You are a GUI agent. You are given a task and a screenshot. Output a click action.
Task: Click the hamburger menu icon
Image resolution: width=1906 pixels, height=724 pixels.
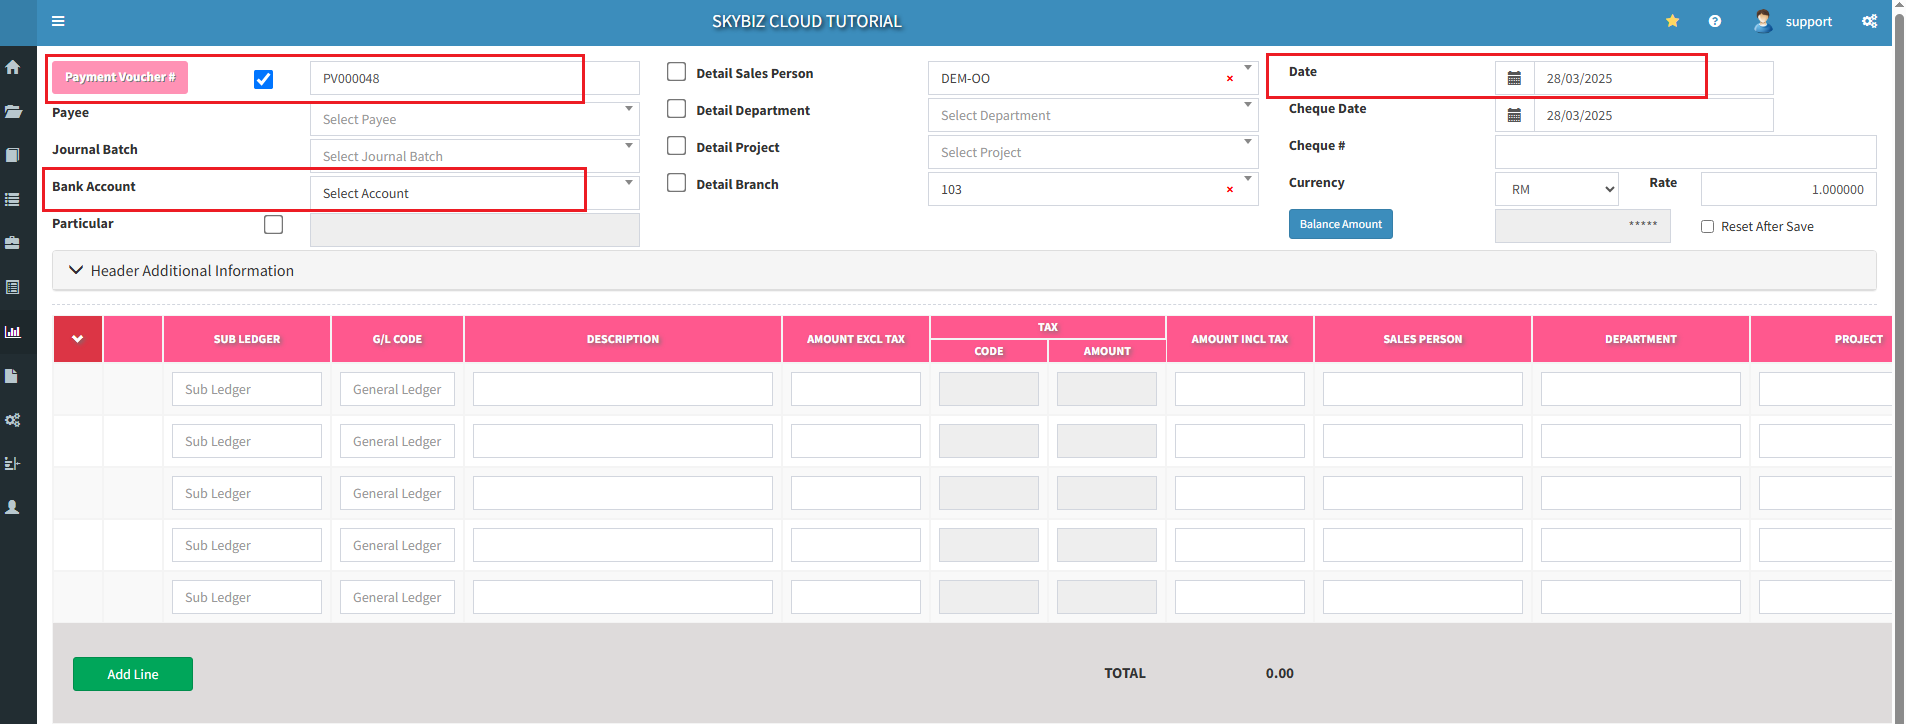[x=58, y=21]
